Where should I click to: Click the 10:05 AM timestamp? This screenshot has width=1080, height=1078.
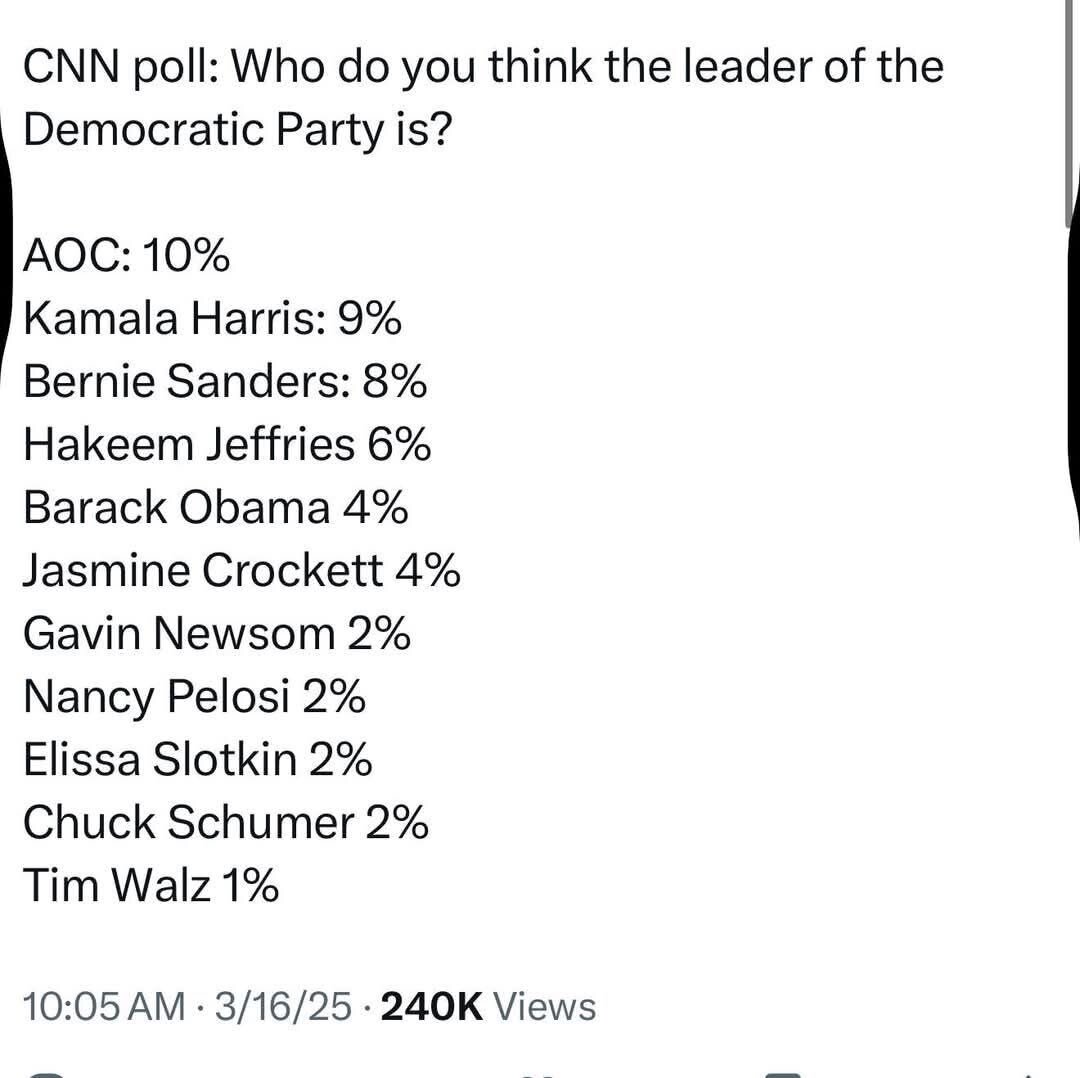click(x=104, y=1006)
